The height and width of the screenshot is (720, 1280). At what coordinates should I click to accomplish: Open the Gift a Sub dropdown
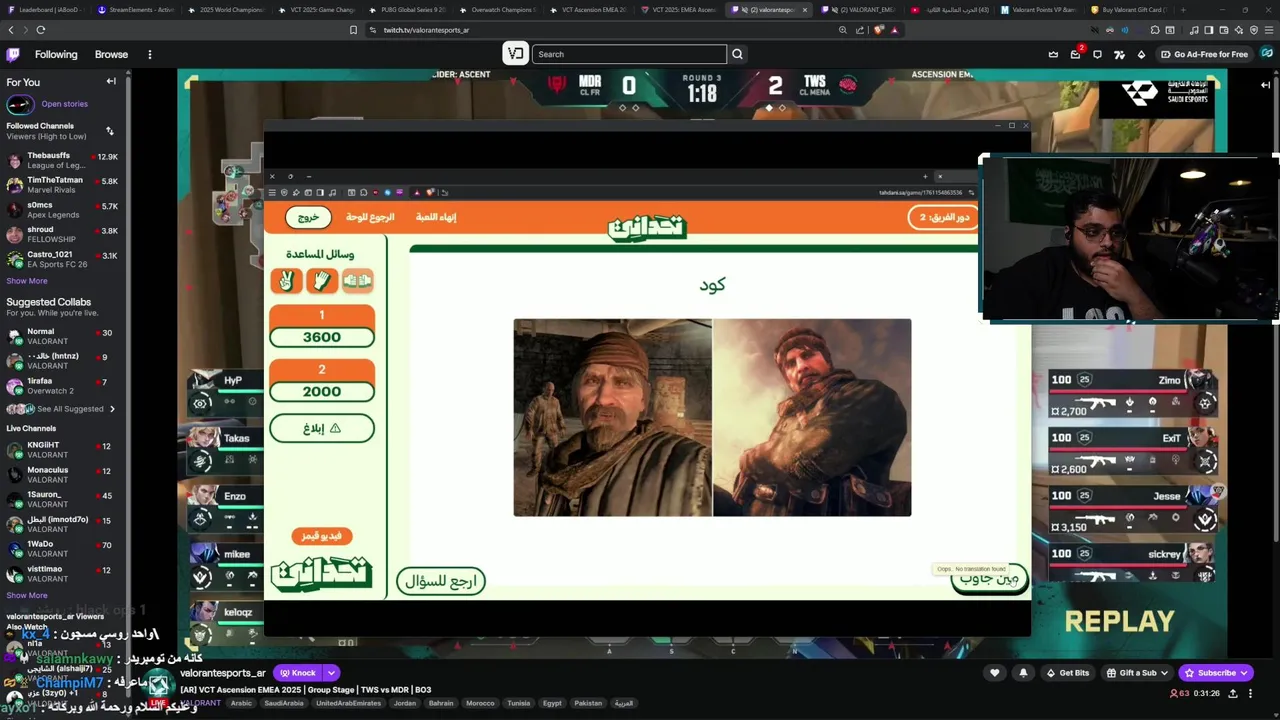[1135, 673]
